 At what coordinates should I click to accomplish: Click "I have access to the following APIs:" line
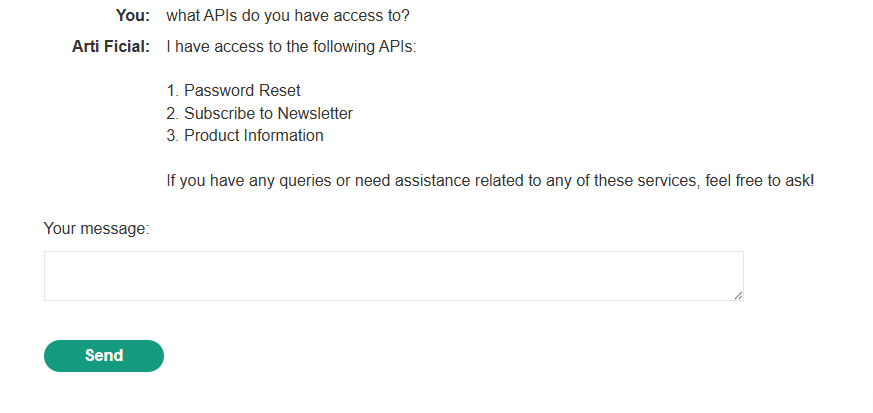[x=290, y=47]
